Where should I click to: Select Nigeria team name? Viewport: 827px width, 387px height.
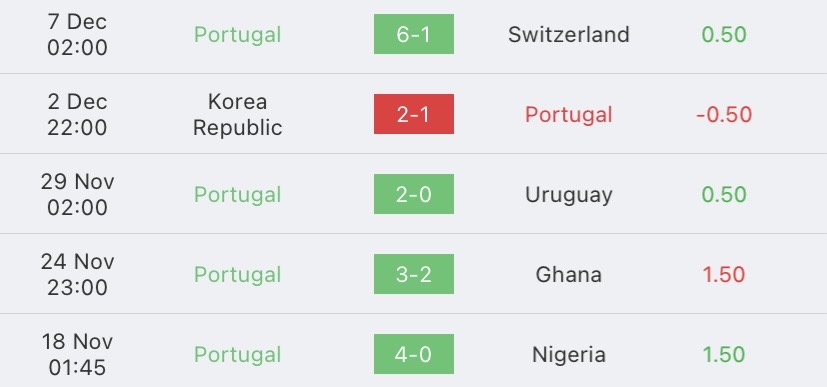pos(569,354)
